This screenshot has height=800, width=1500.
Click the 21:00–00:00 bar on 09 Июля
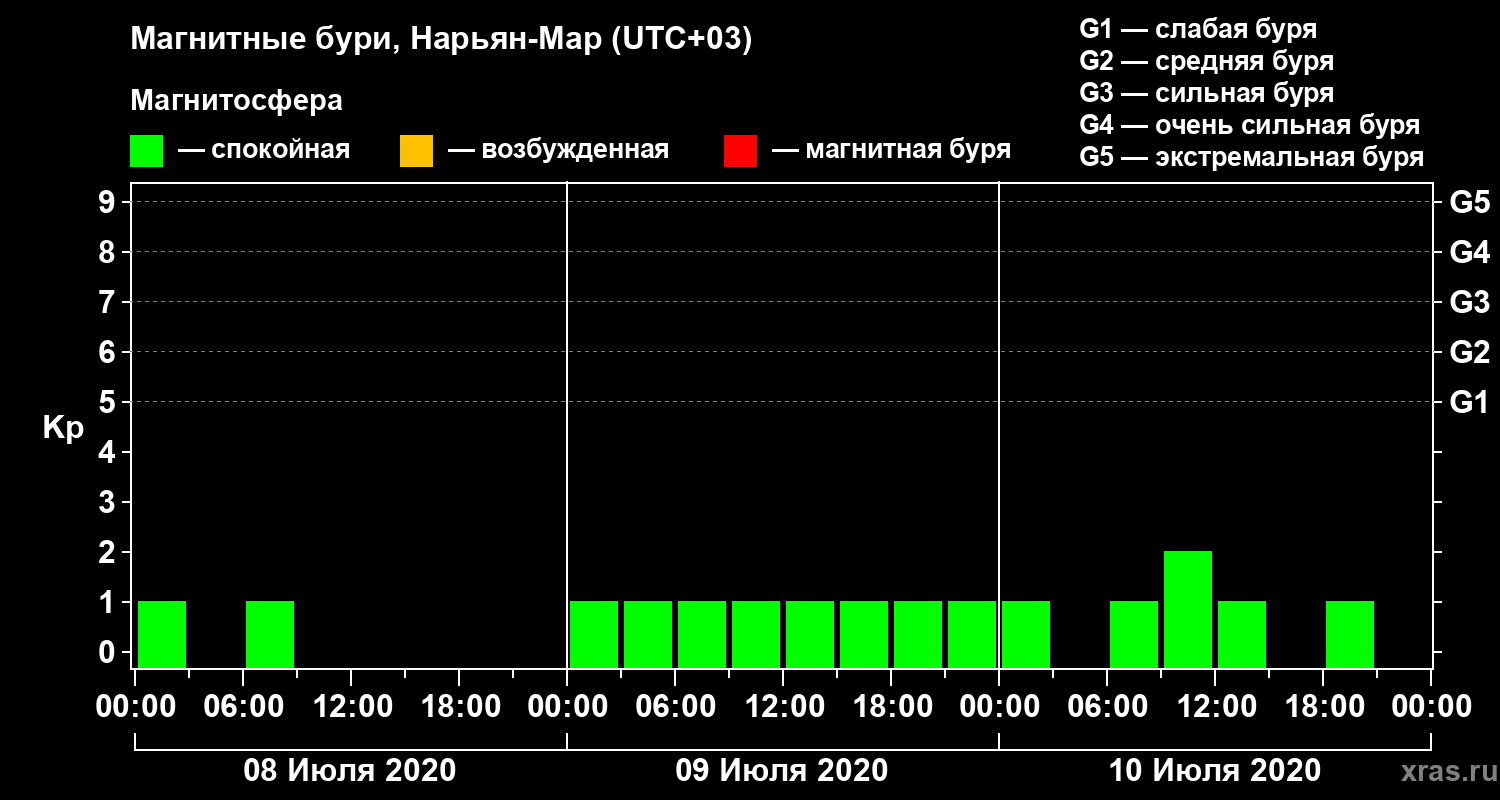tap(972, 633)
